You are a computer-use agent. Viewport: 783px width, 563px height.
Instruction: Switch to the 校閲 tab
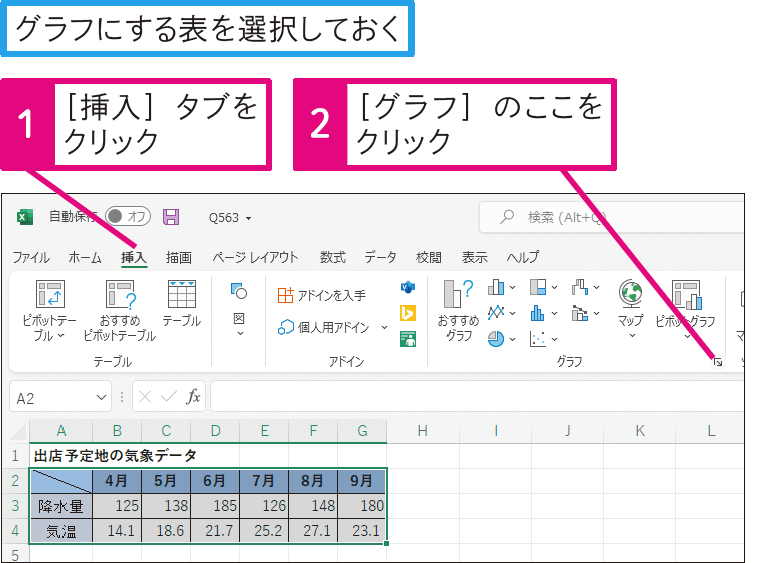pos(428,257)
